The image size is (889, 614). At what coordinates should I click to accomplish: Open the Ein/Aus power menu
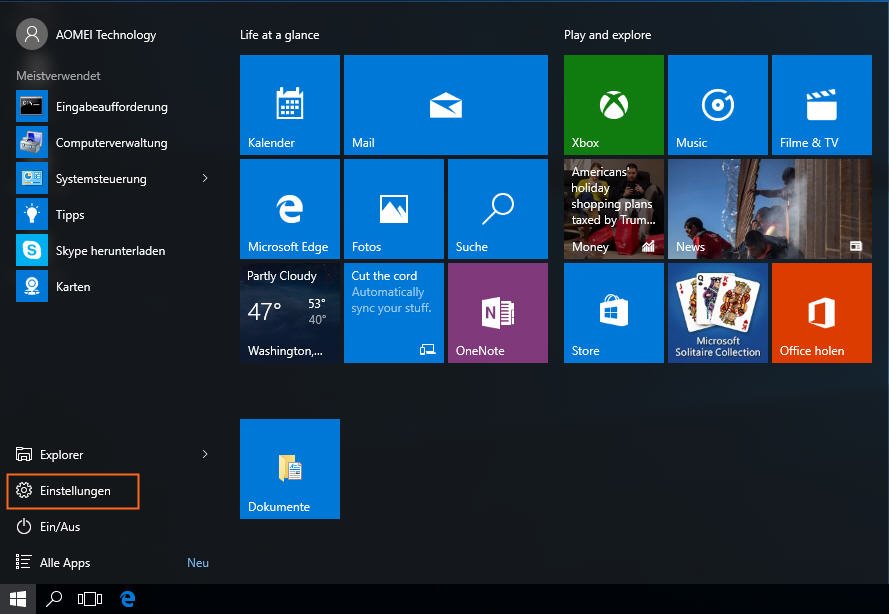pos(59,527)
